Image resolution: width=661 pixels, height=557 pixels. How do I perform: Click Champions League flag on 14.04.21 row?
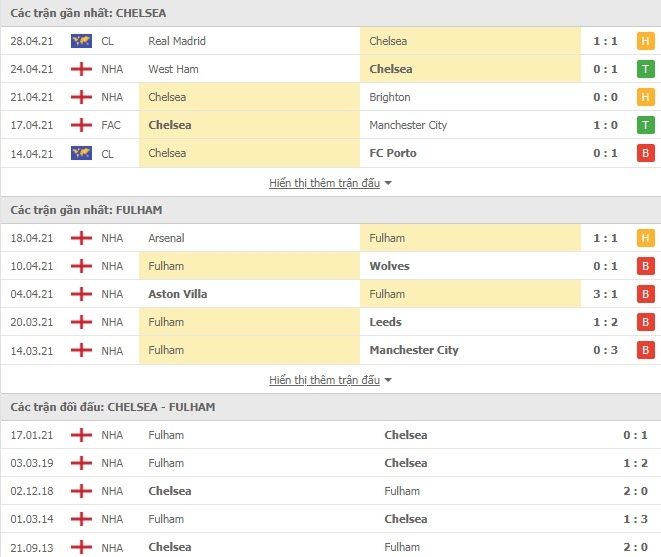tap(81, 153)
